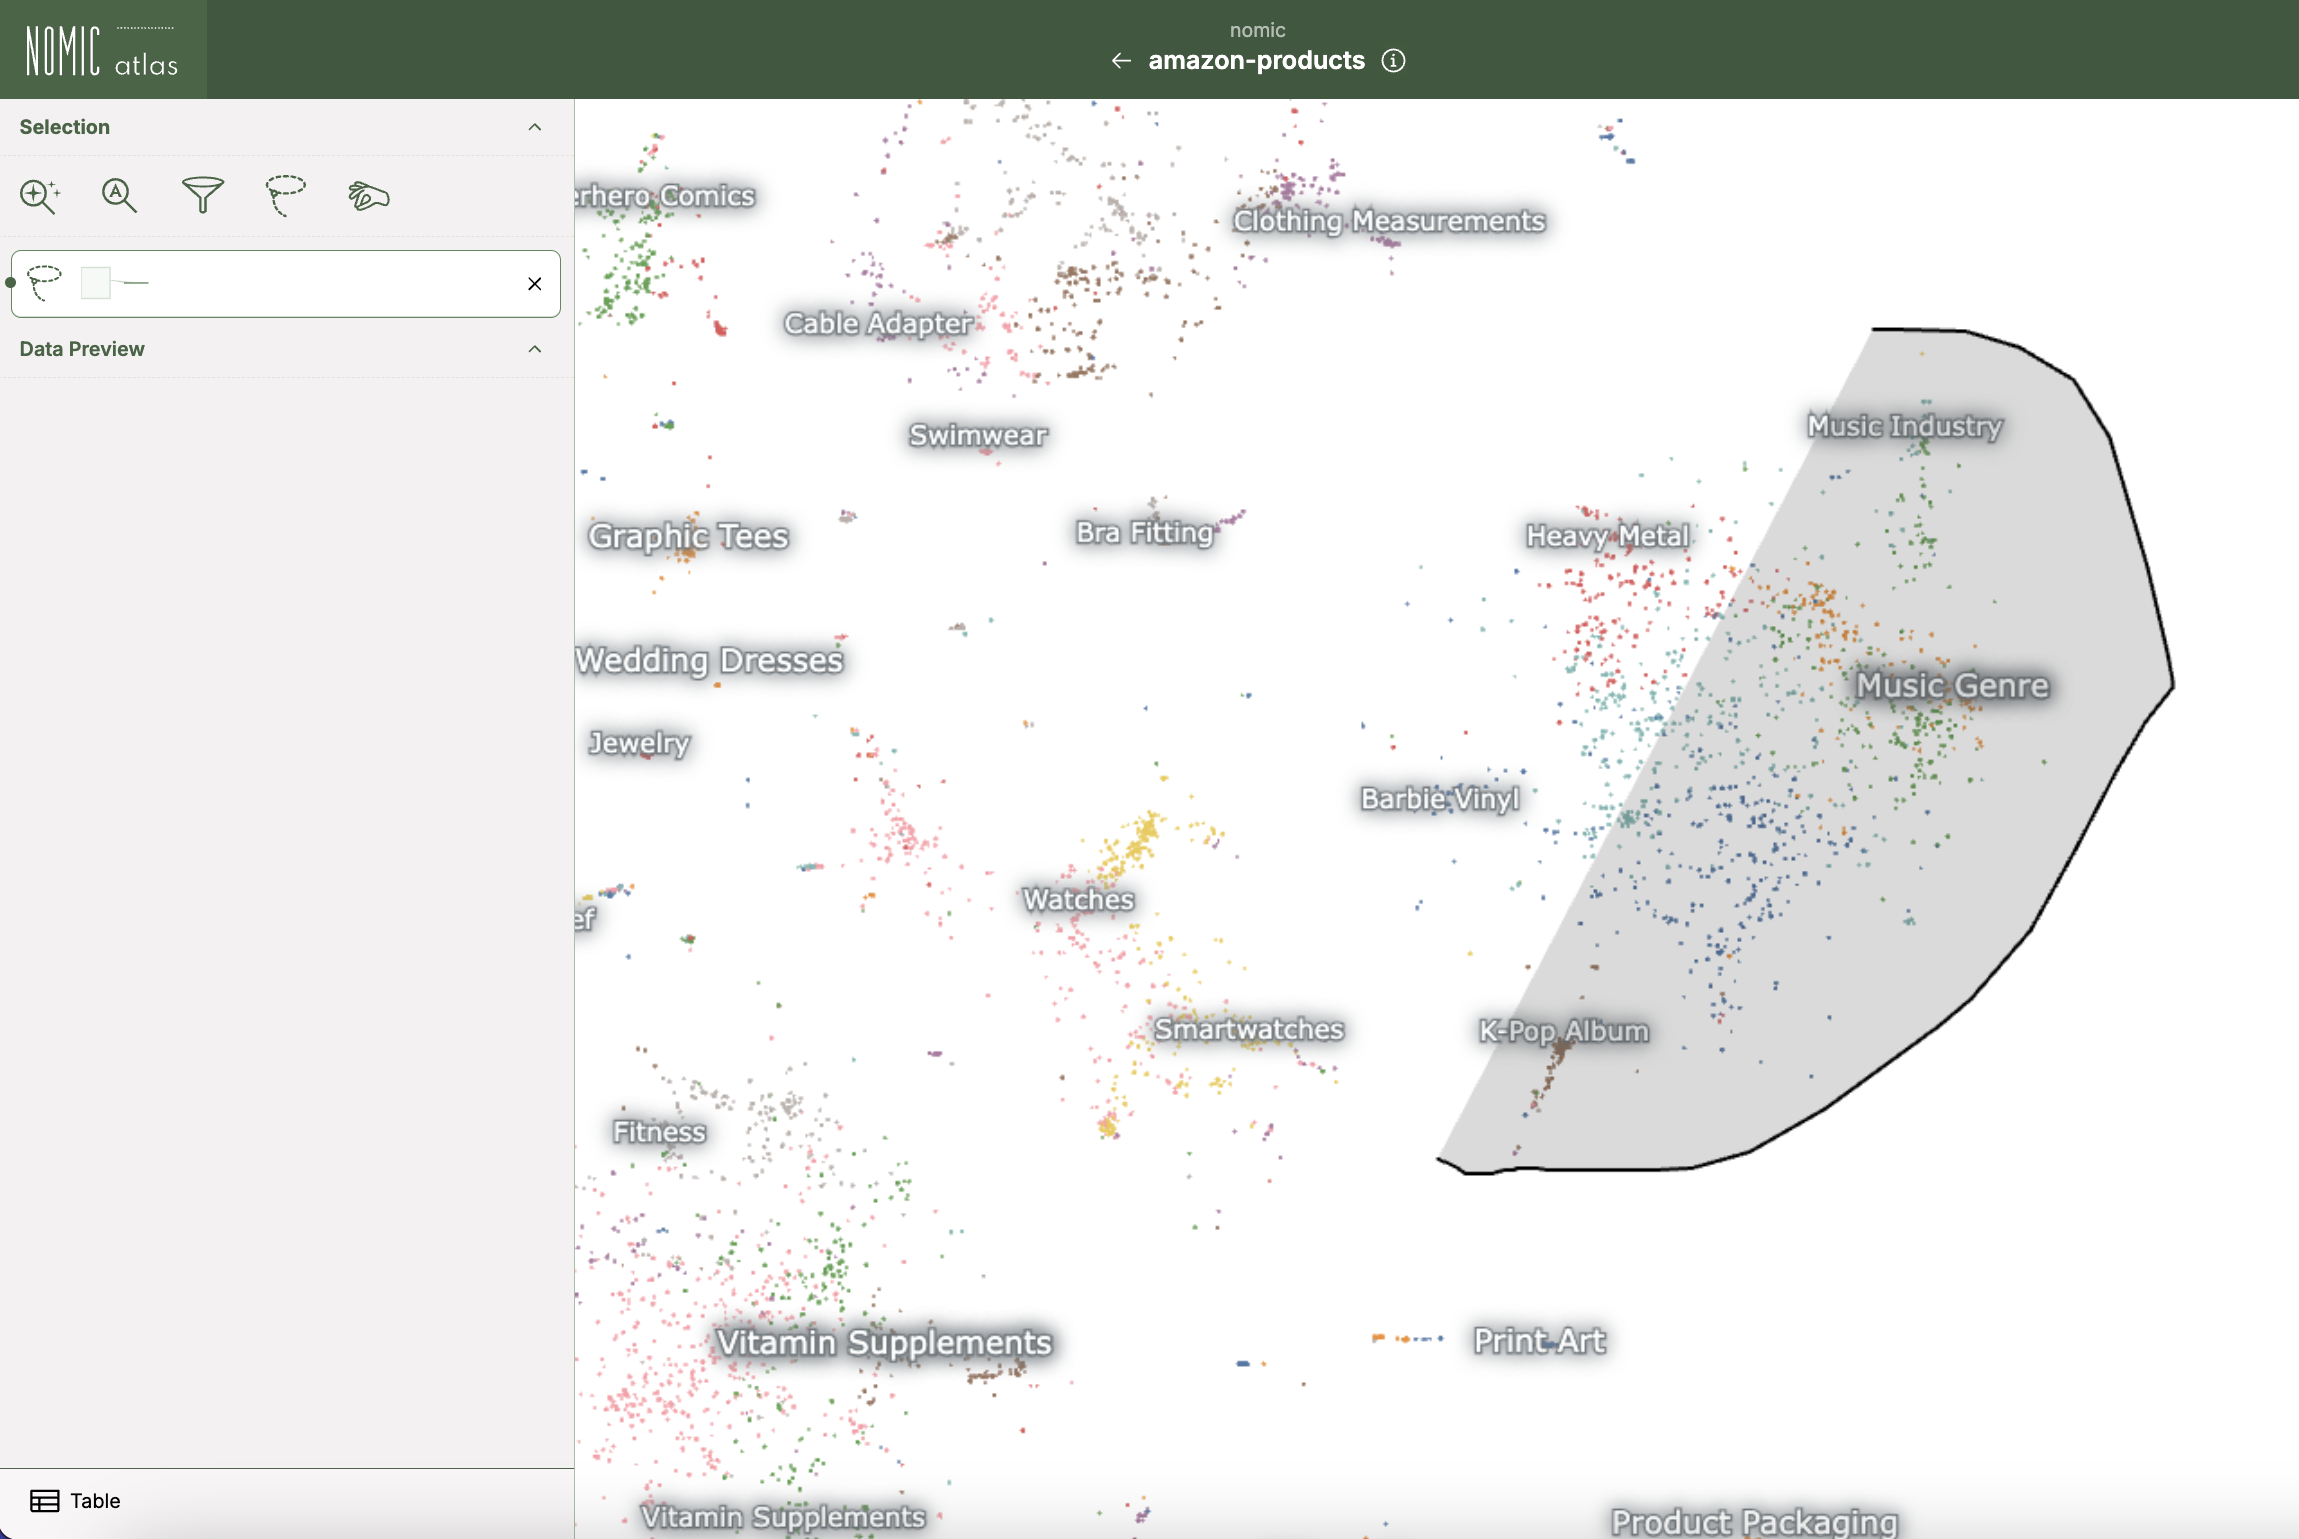
Task: Click the Watches cluster label
Action: tap(1078, 899)
